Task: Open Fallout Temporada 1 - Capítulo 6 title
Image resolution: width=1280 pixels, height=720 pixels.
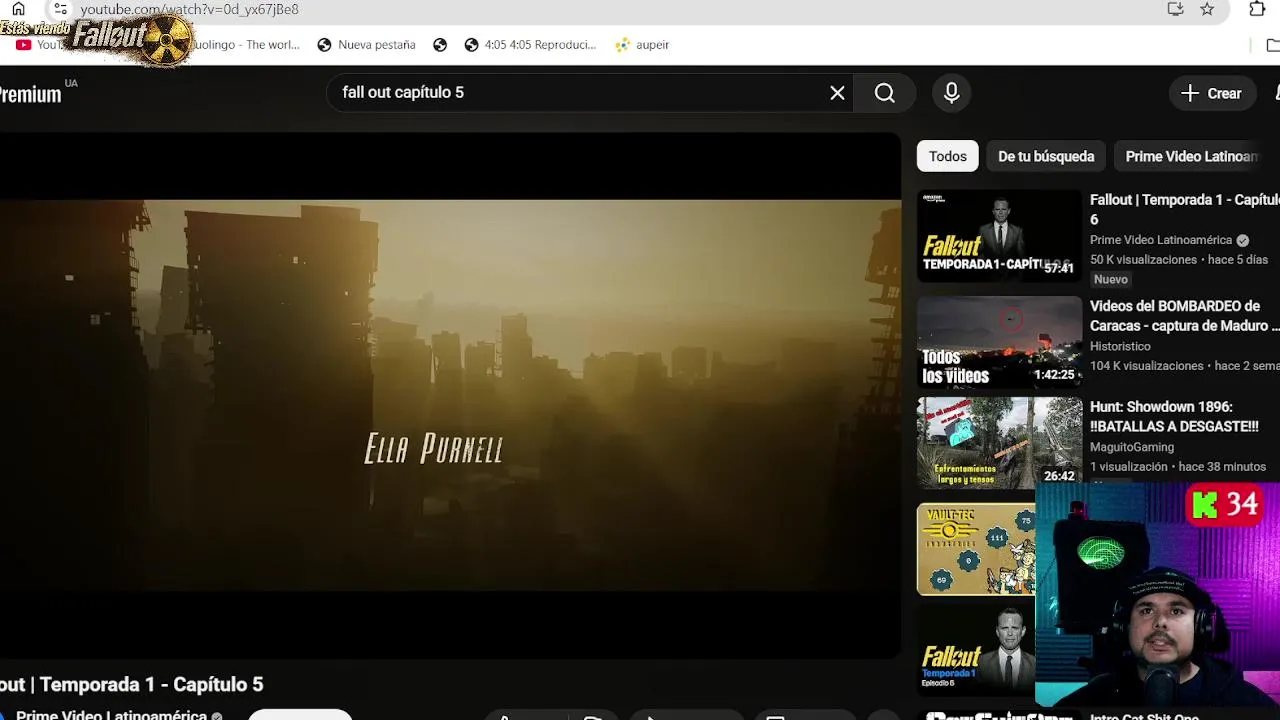Action: tap(1184, 210)
